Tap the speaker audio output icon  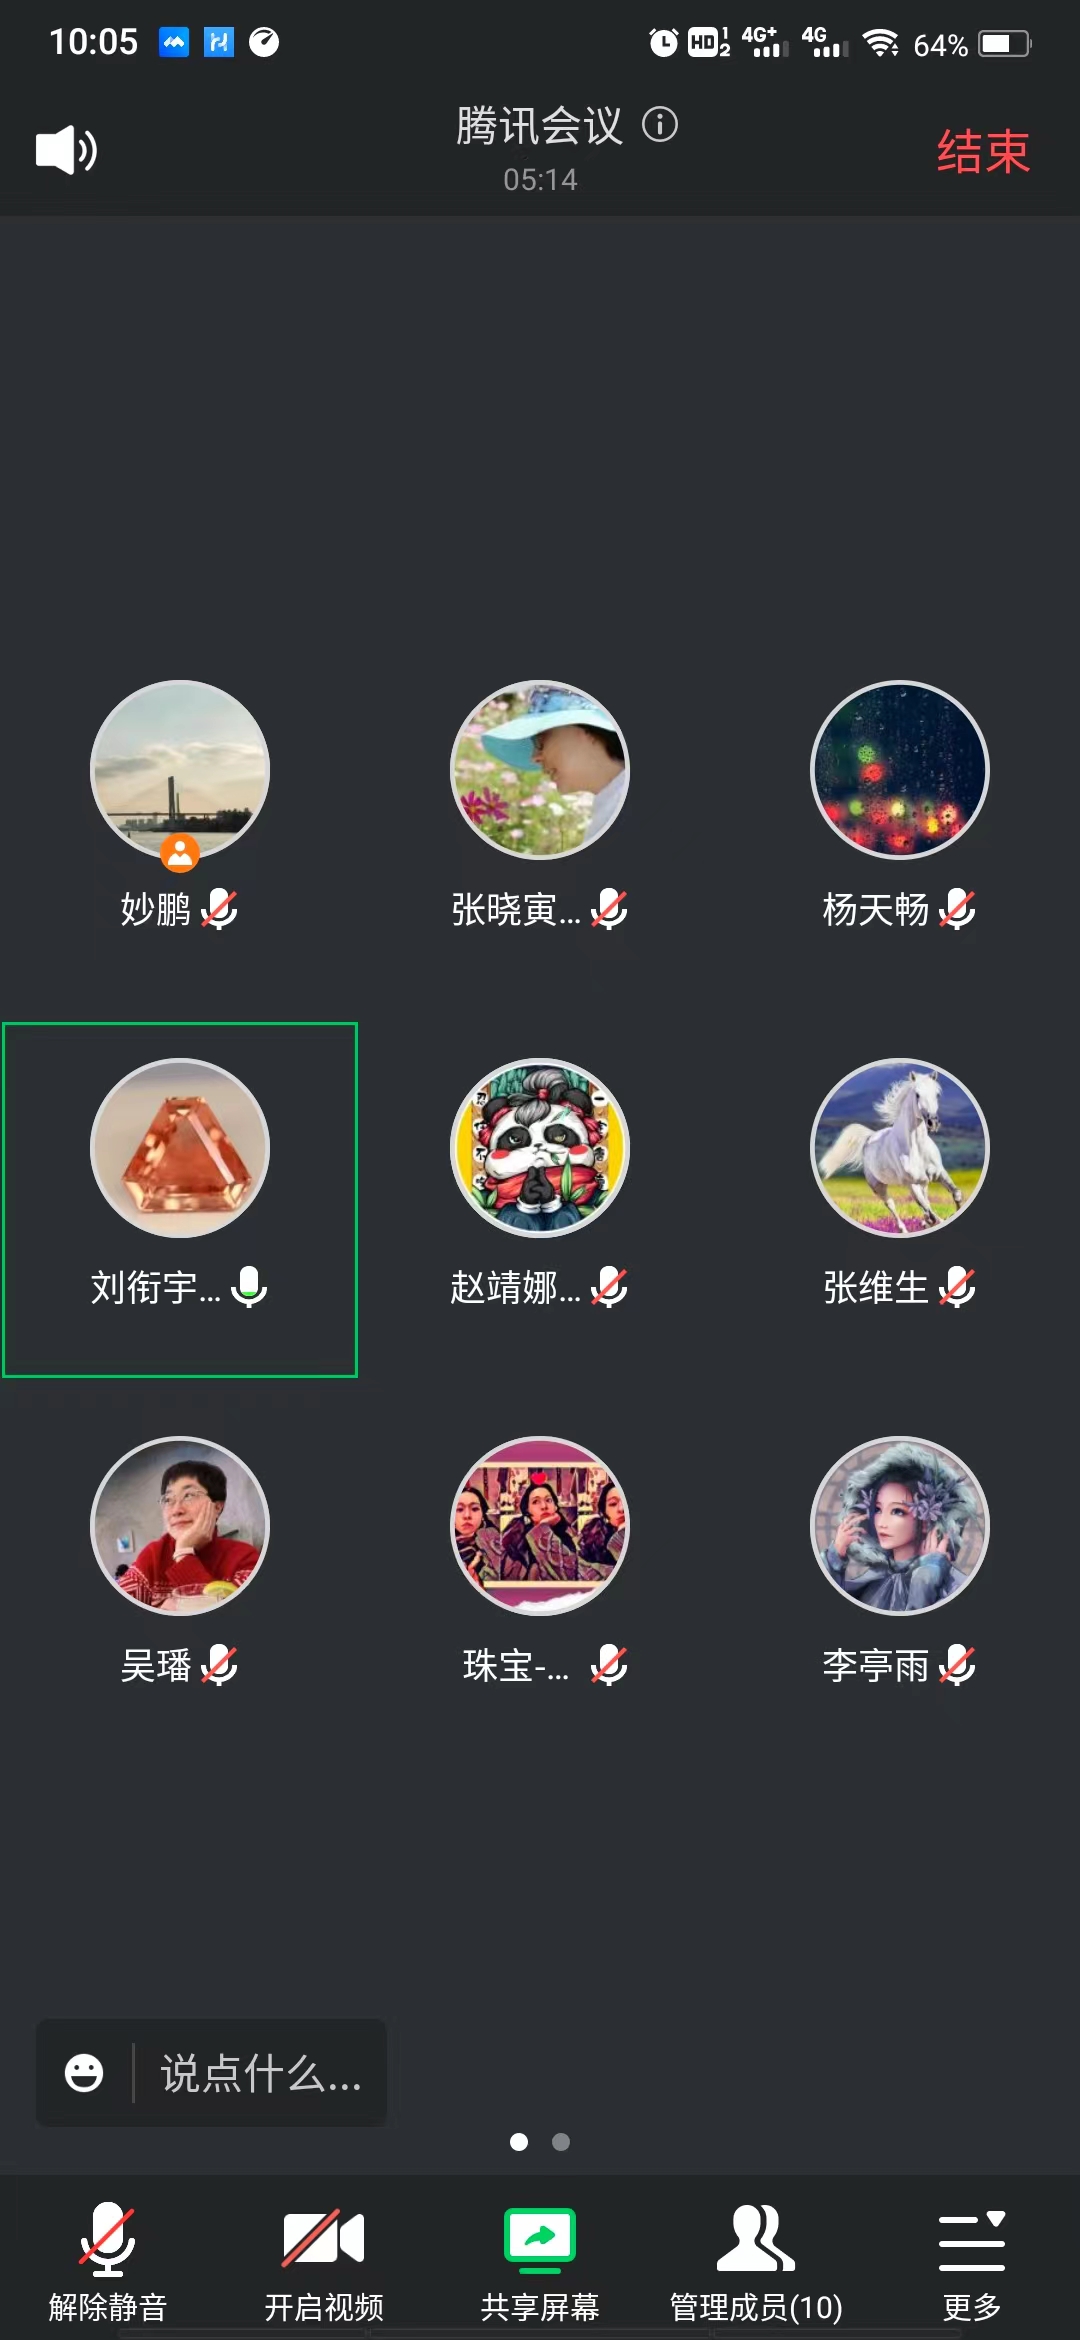pos(66,150)
